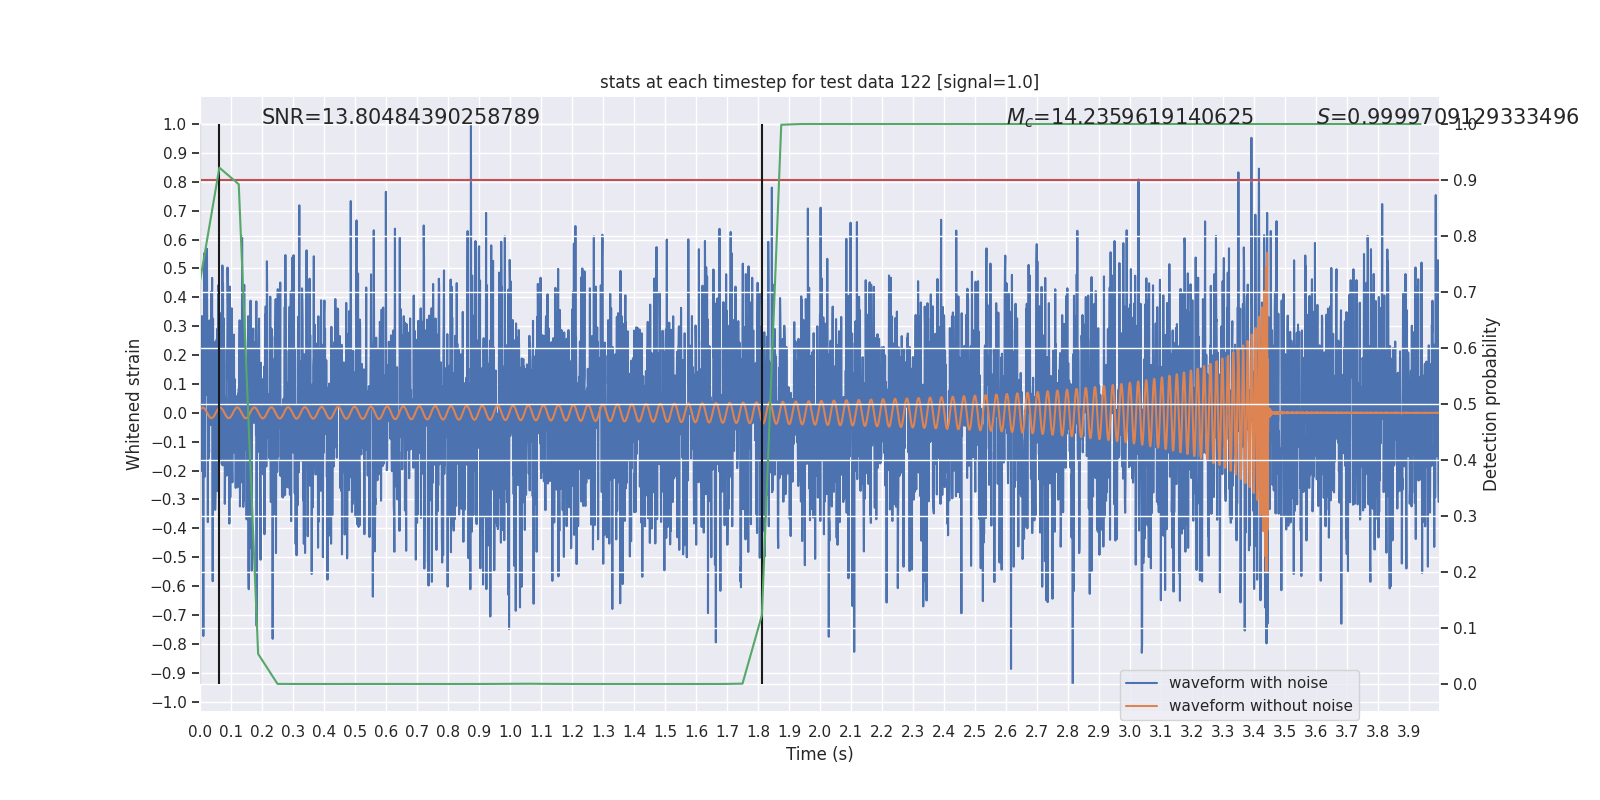This screenshot has height=800, width=1600.
Task: Select the 'Time (s)' axis label
Action: point(820,754)
